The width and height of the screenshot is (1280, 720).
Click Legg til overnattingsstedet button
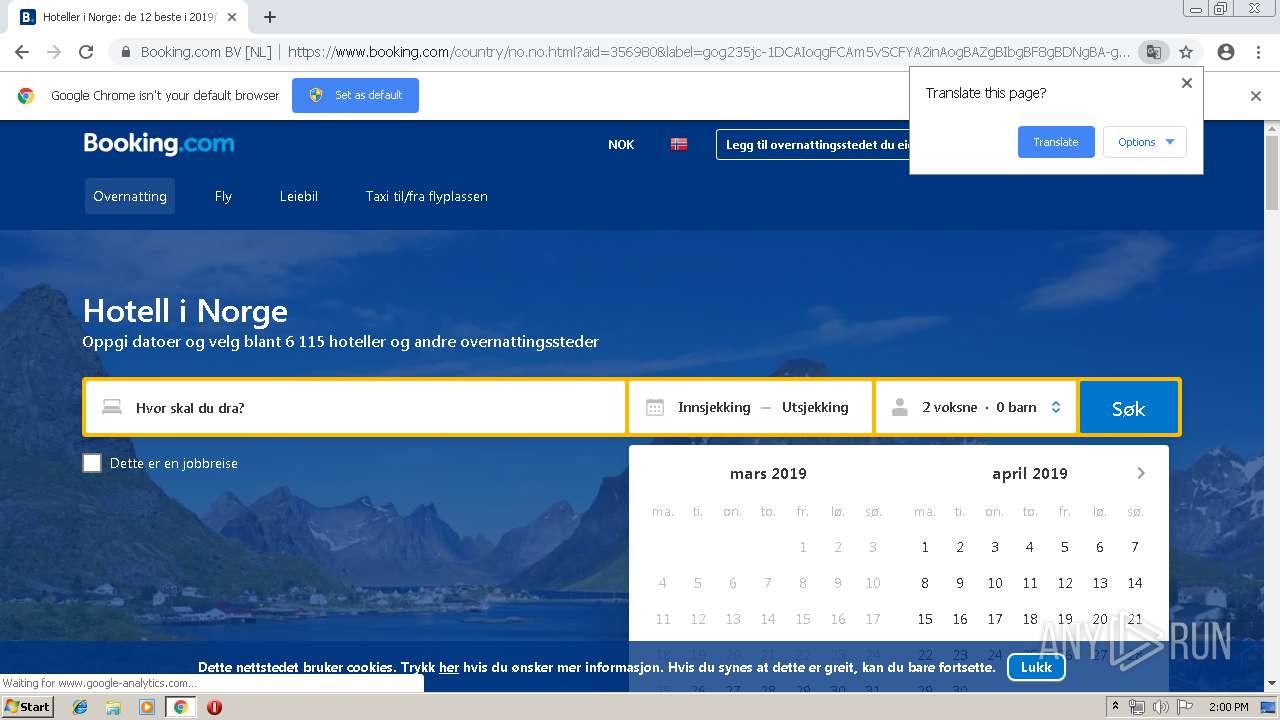pyautogui.click(x=812, y=144)
